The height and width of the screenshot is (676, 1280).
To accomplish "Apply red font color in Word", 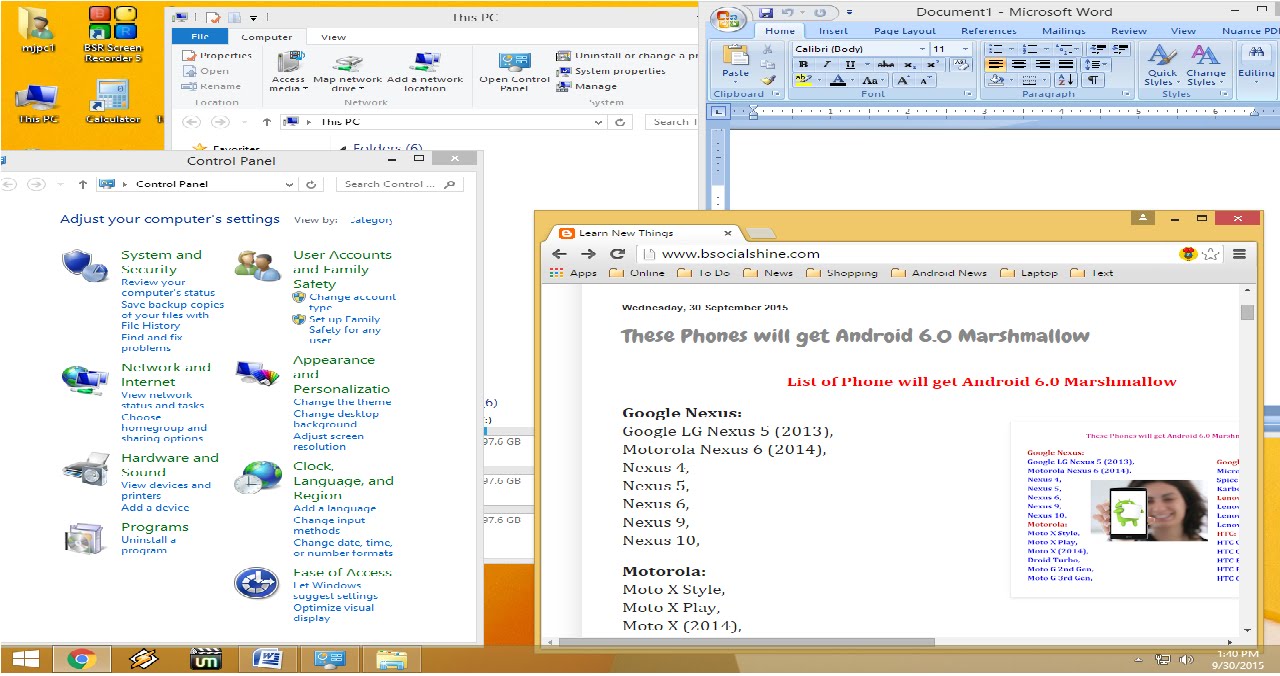I will click(837, 80).
